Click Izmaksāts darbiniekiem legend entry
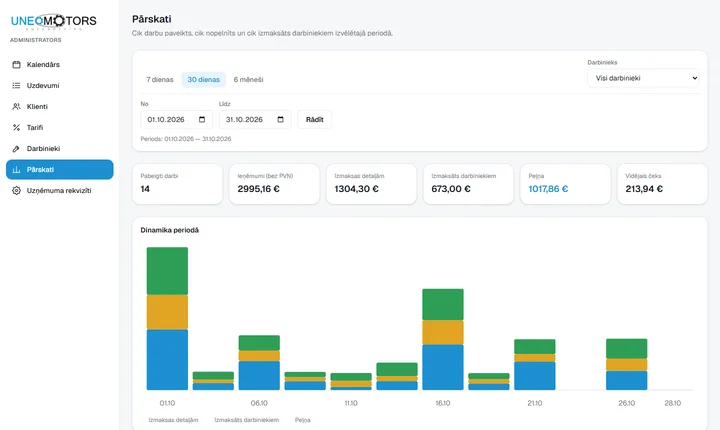Image resolution: width=720 pixels, height=430 pixels. (x=247, y=420)
